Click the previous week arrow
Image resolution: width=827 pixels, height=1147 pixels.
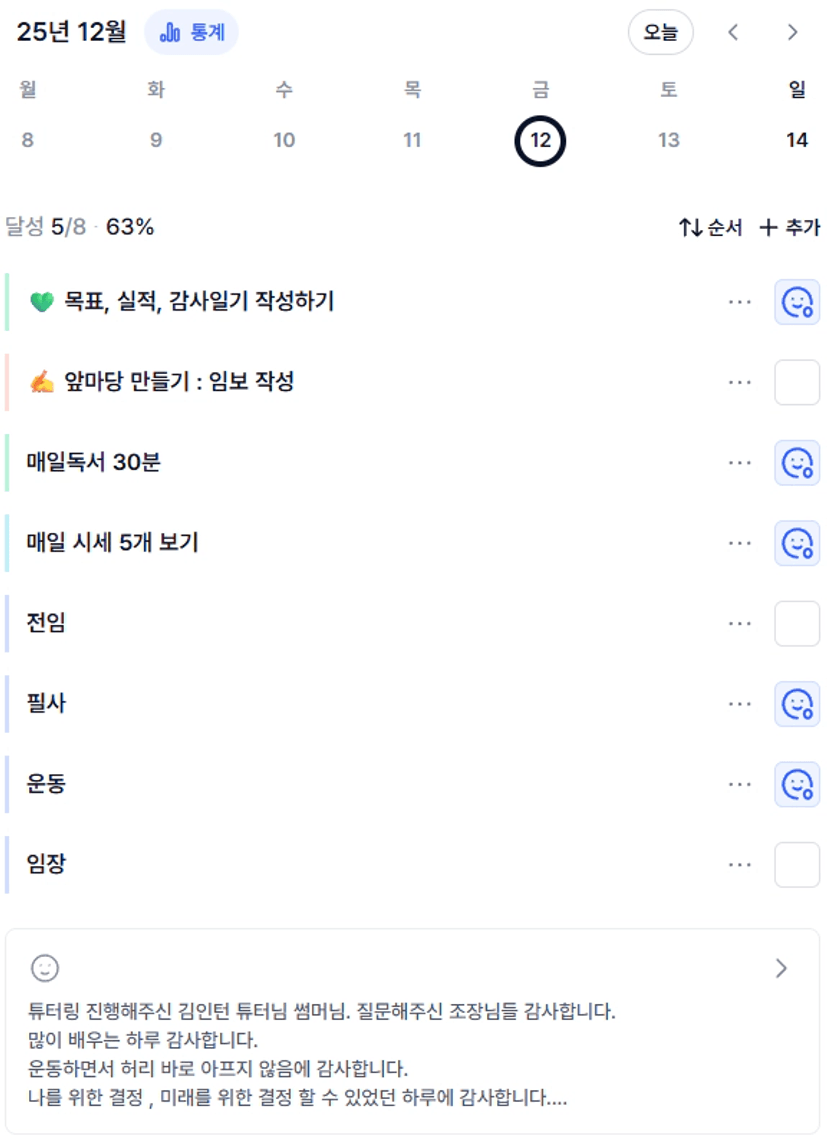733,33
